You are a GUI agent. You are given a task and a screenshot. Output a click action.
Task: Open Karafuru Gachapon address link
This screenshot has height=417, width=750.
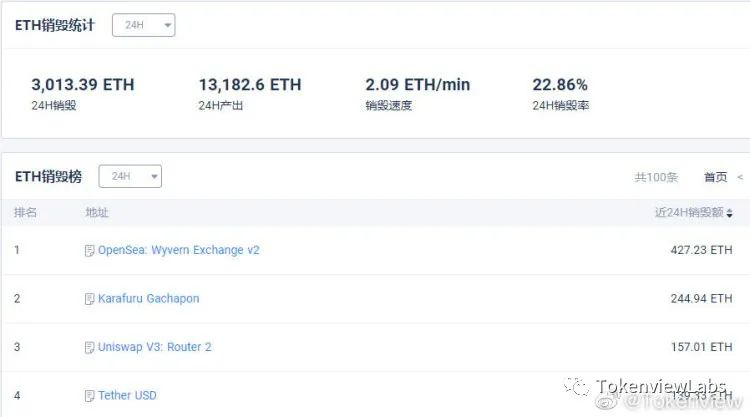148,298
